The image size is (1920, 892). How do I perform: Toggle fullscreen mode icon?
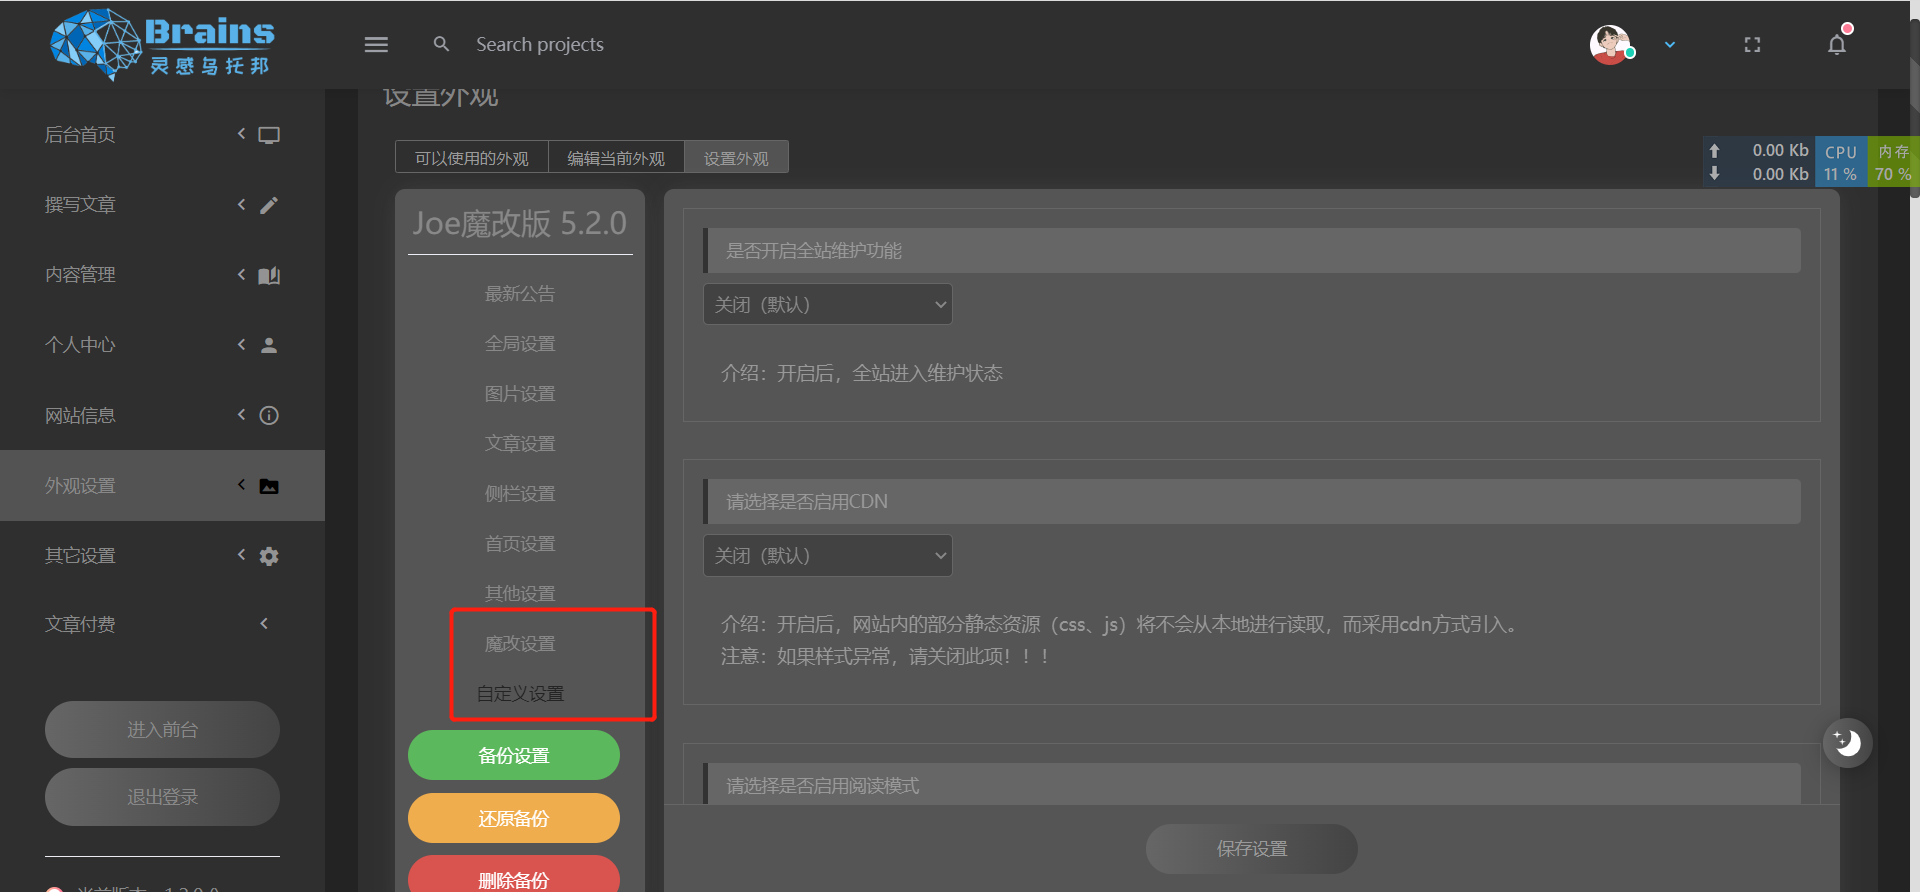(x=1752, y=45)
